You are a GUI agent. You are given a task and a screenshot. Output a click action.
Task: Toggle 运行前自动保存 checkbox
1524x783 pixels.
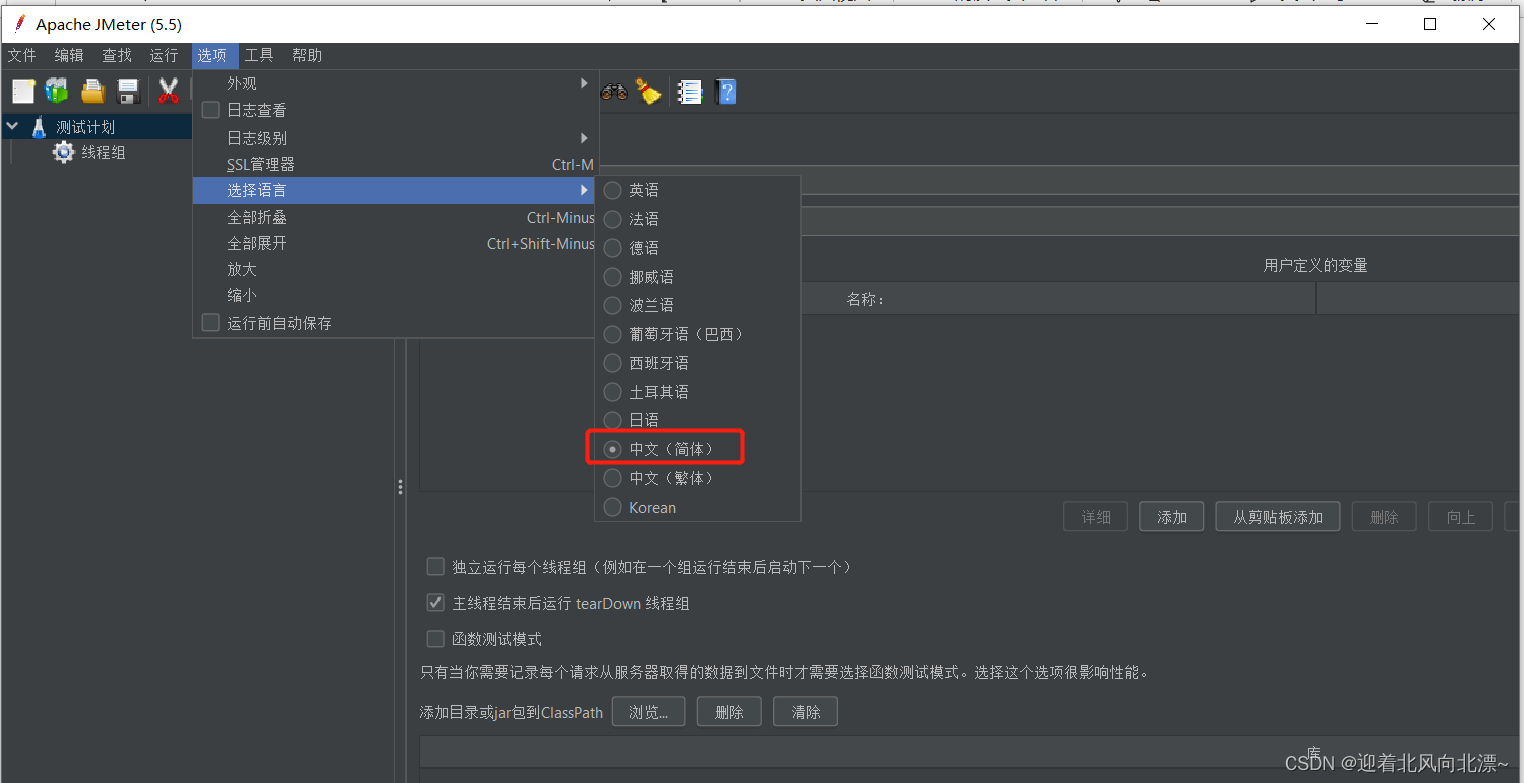[x=211, y=323]
